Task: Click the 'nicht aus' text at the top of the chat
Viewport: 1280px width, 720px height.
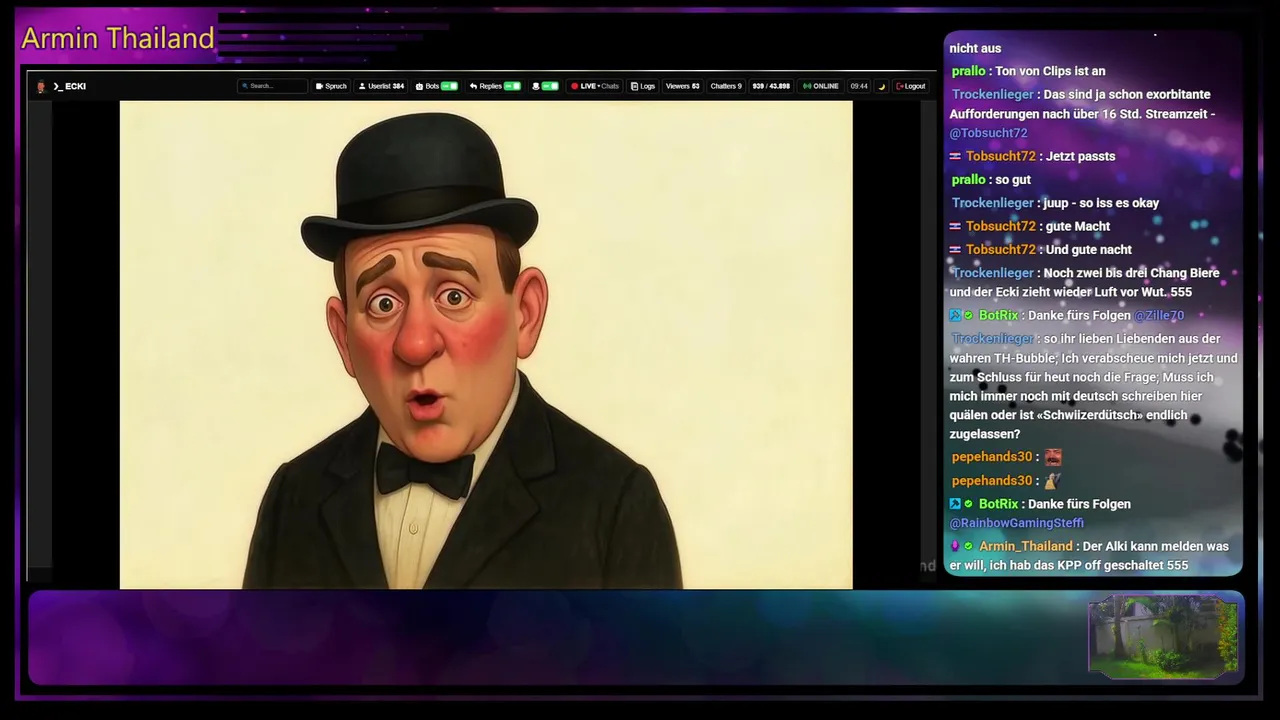Action: (x=975, y=48)
